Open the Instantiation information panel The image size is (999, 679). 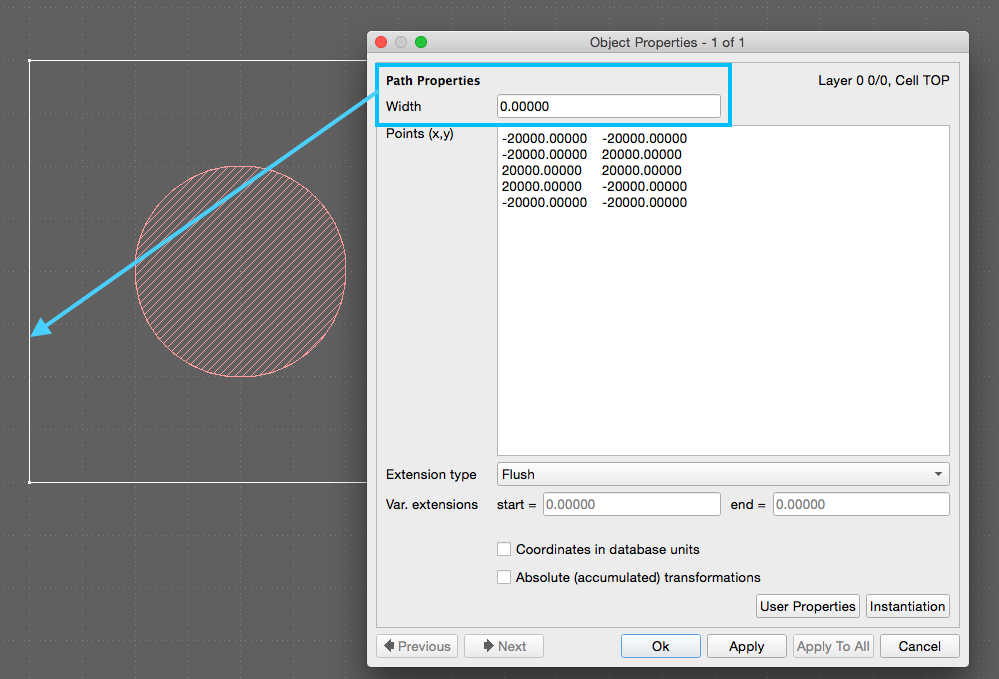coord(907,606)
